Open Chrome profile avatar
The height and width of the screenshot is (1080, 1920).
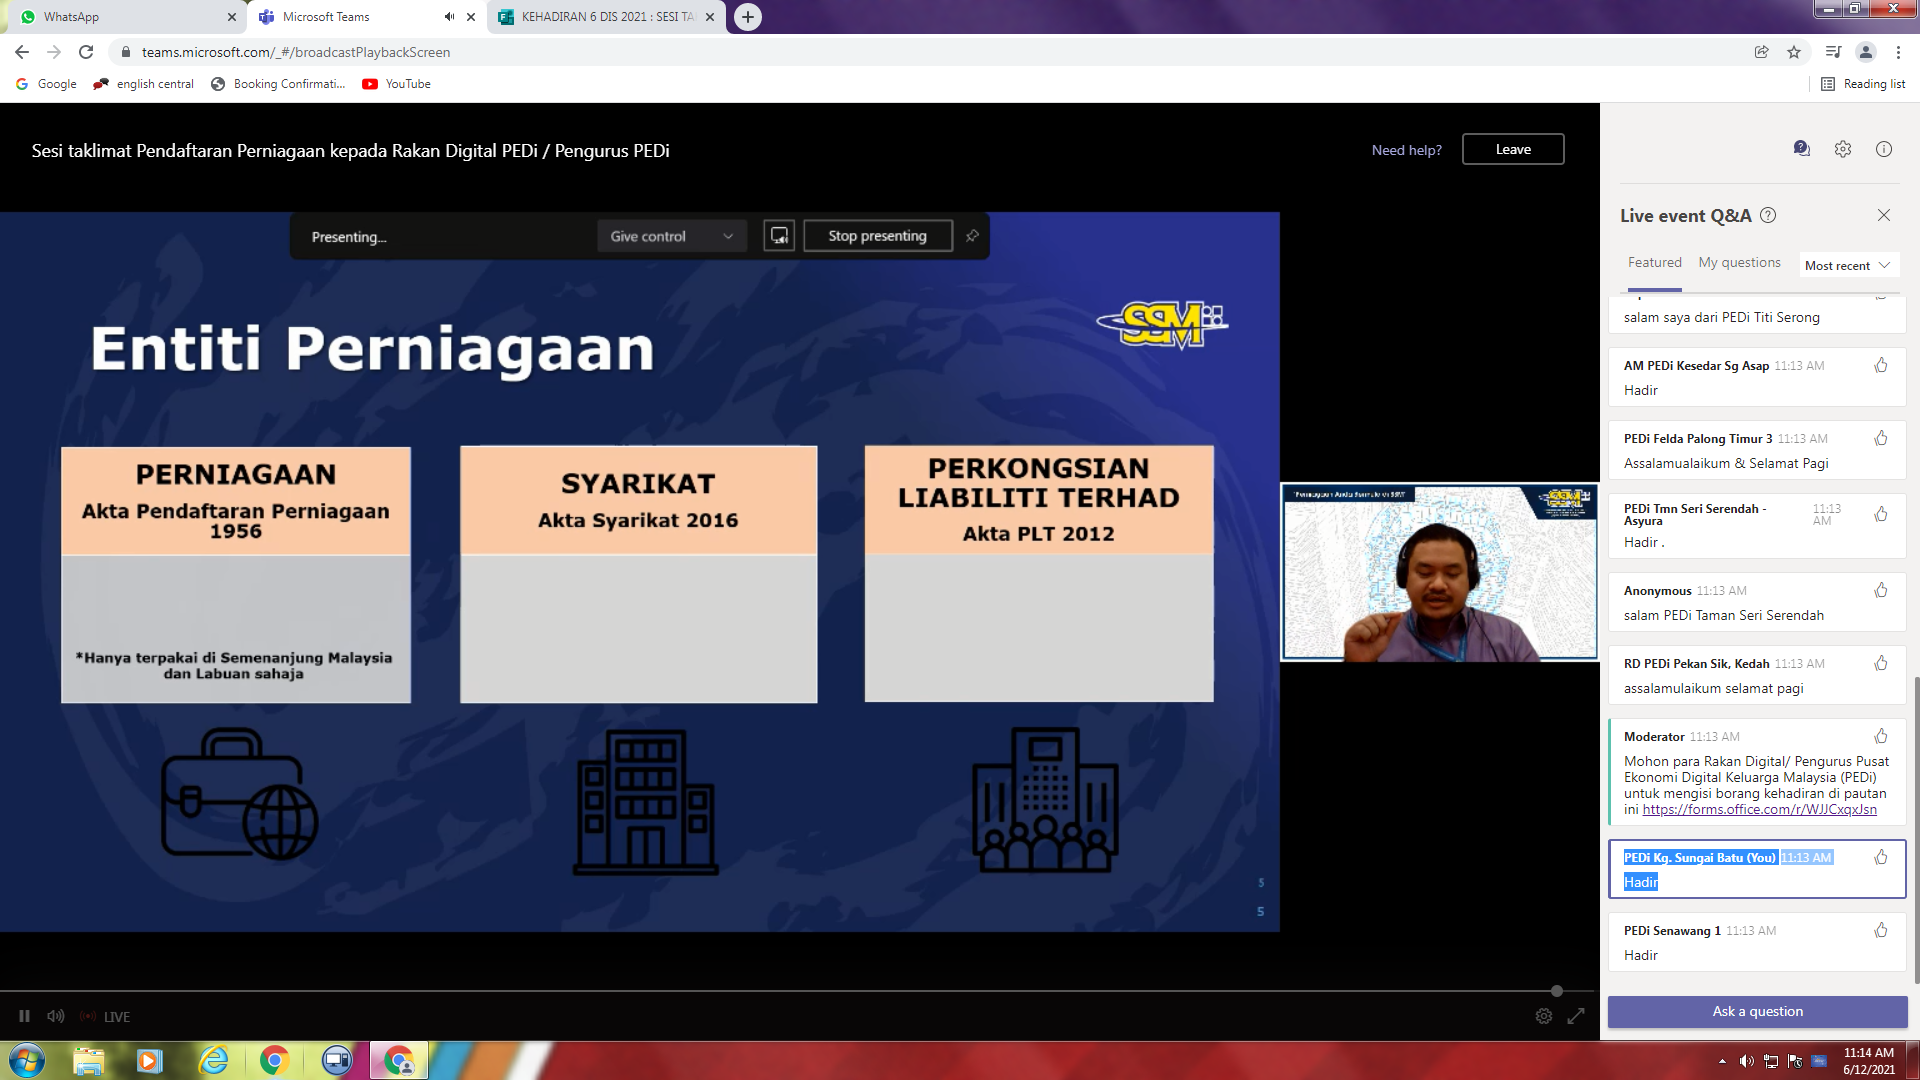click(1866, 52)
